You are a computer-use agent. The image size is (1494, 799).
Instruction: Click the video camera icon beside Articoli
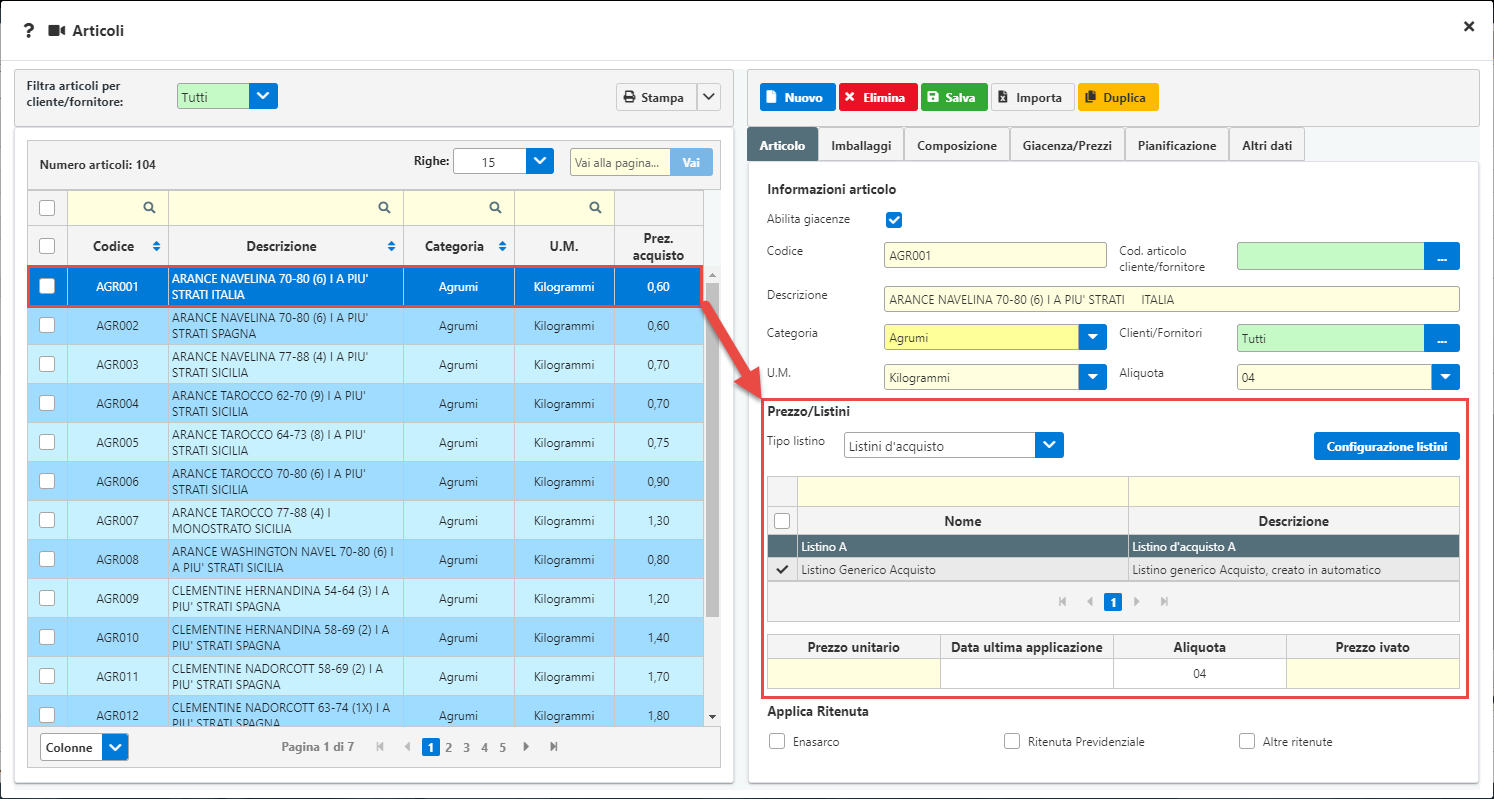pos(56,31)
